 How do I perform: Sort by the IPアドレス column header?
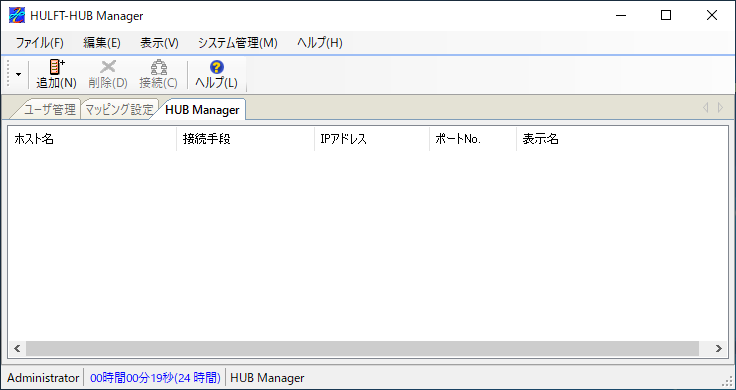(372, 139)
